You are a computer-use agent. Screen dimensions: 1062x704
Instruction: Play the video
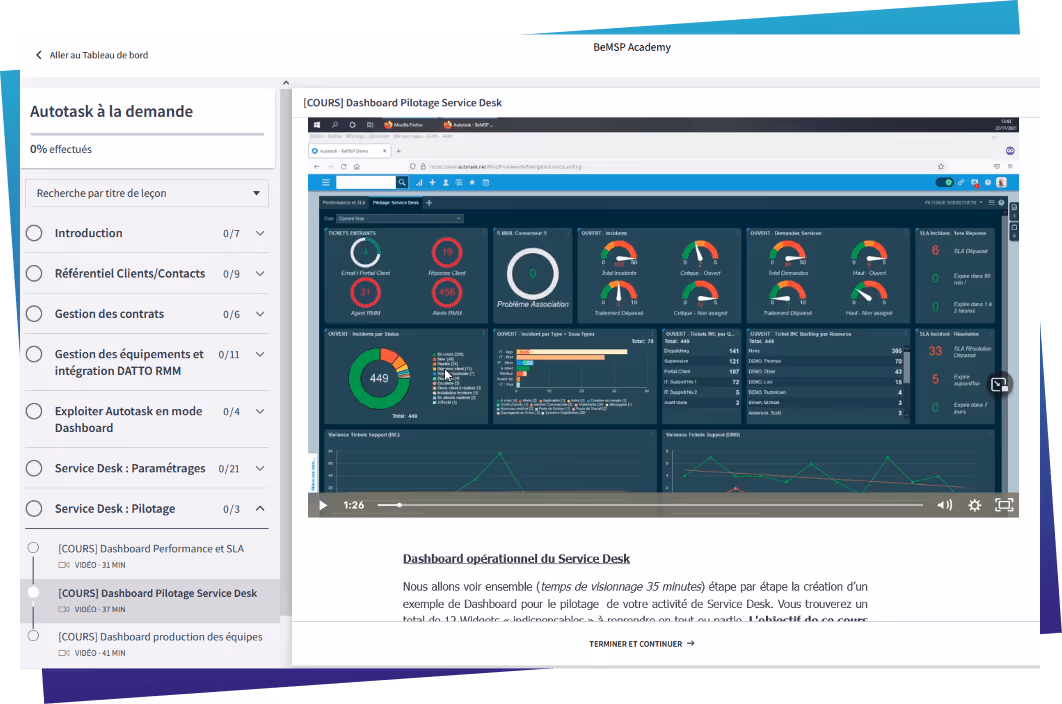tap(323, 505)
